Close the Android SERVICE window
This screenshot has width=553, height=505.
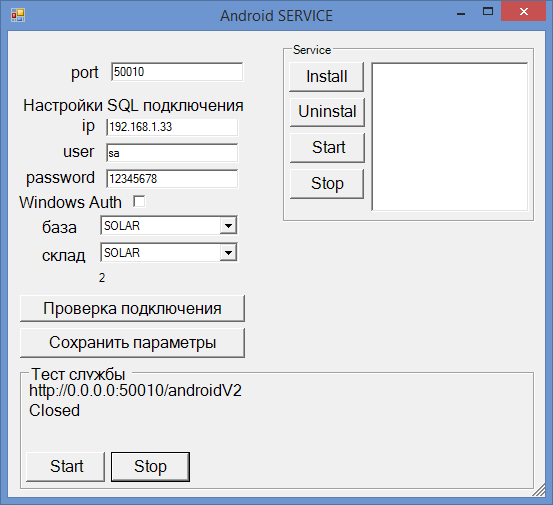[x=523, y=12]
